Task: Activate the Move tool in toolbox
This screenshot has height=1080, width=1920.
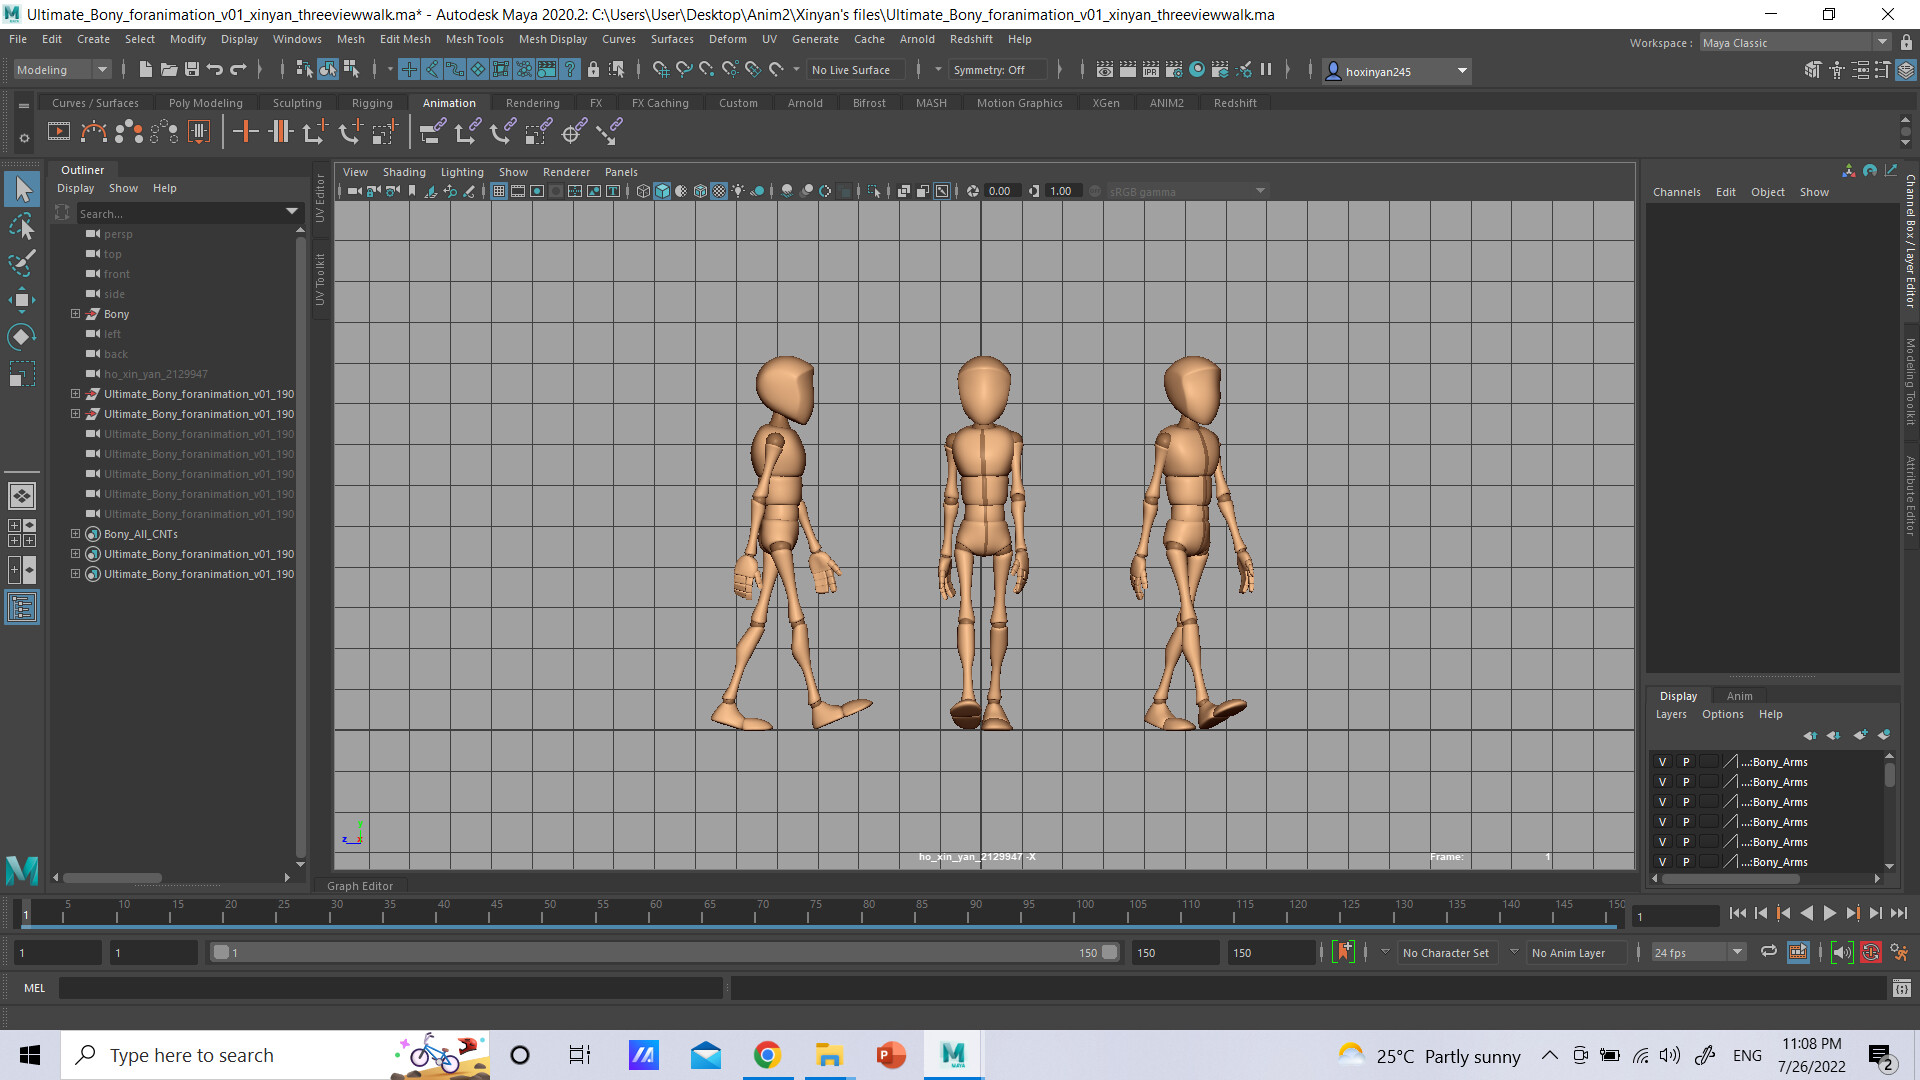Action: click(22, 300)
